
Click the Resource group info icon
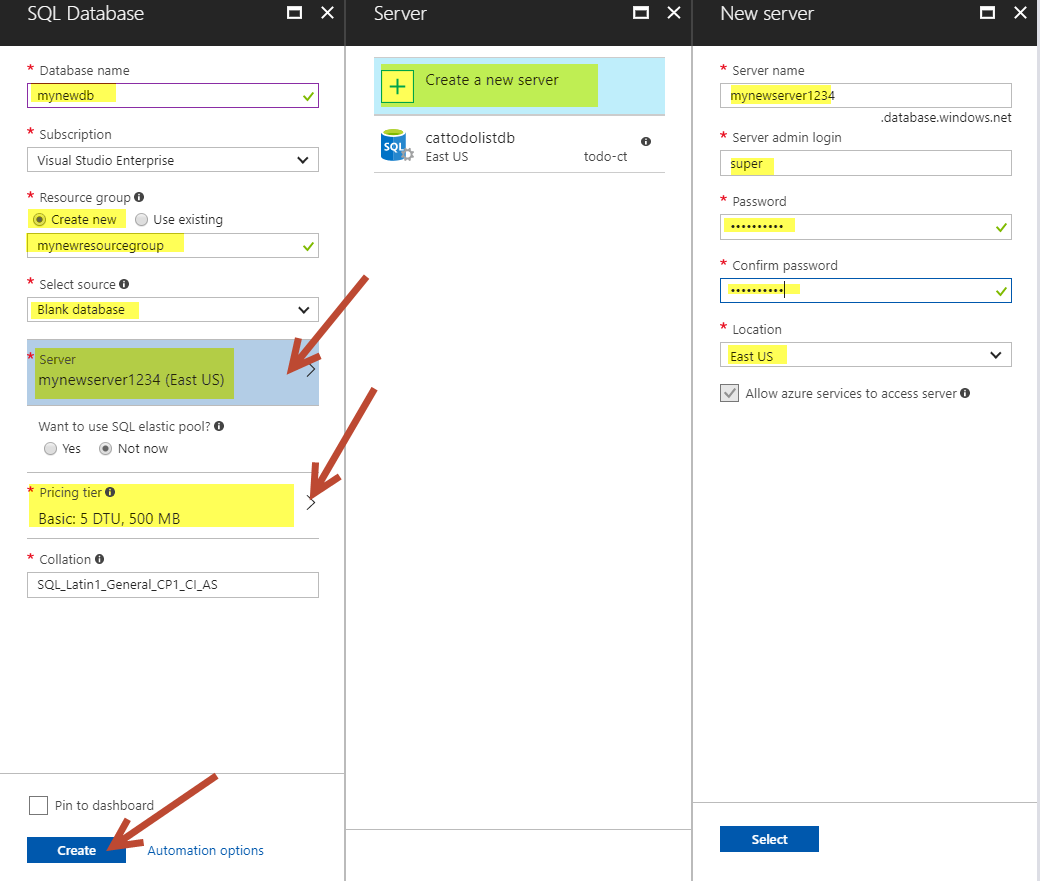coord(139,197)
